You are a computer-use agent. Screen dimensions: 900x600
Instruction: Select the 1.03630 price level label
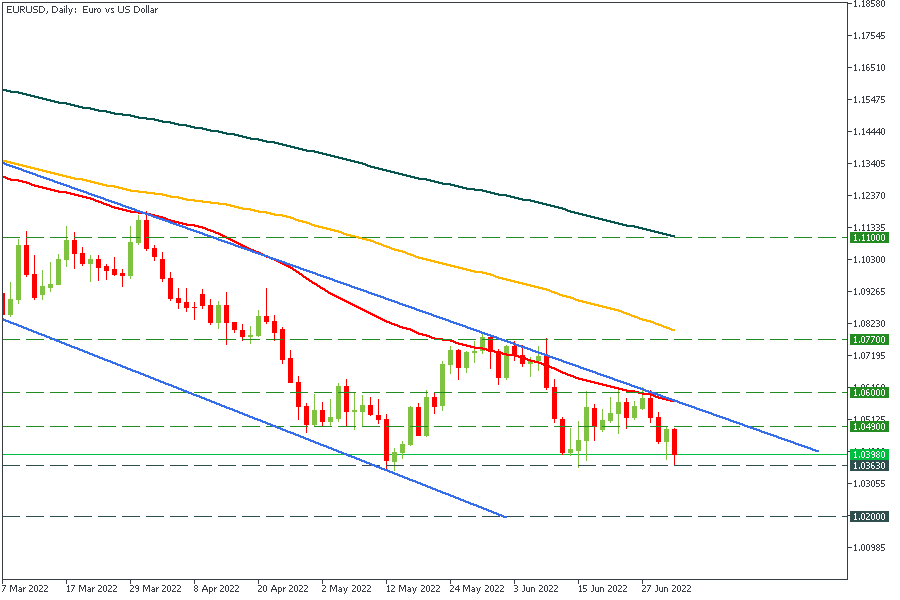[x=866, y=466]
